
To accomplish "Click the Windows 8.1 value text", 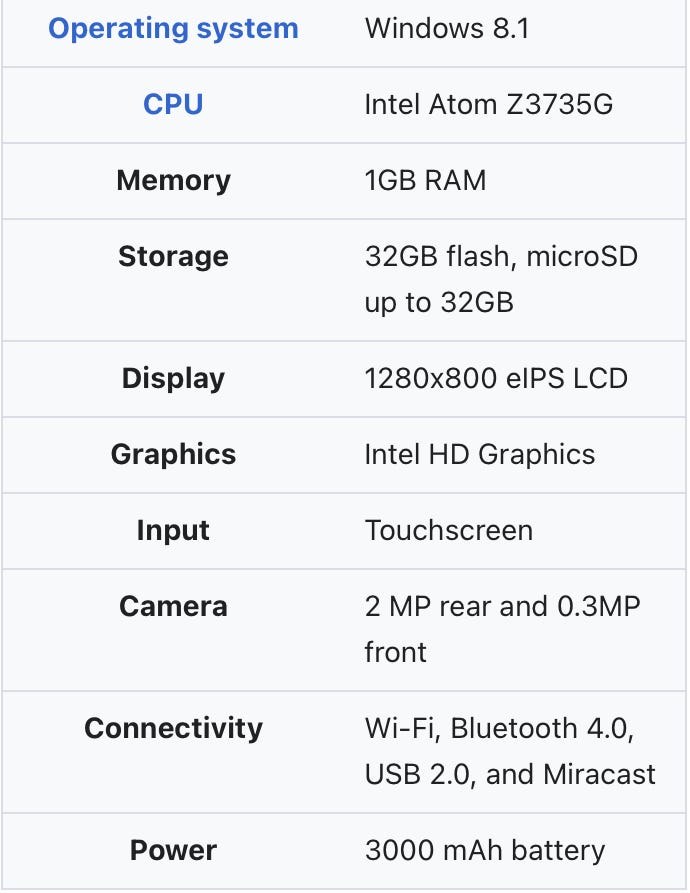I will click(447, 28).
